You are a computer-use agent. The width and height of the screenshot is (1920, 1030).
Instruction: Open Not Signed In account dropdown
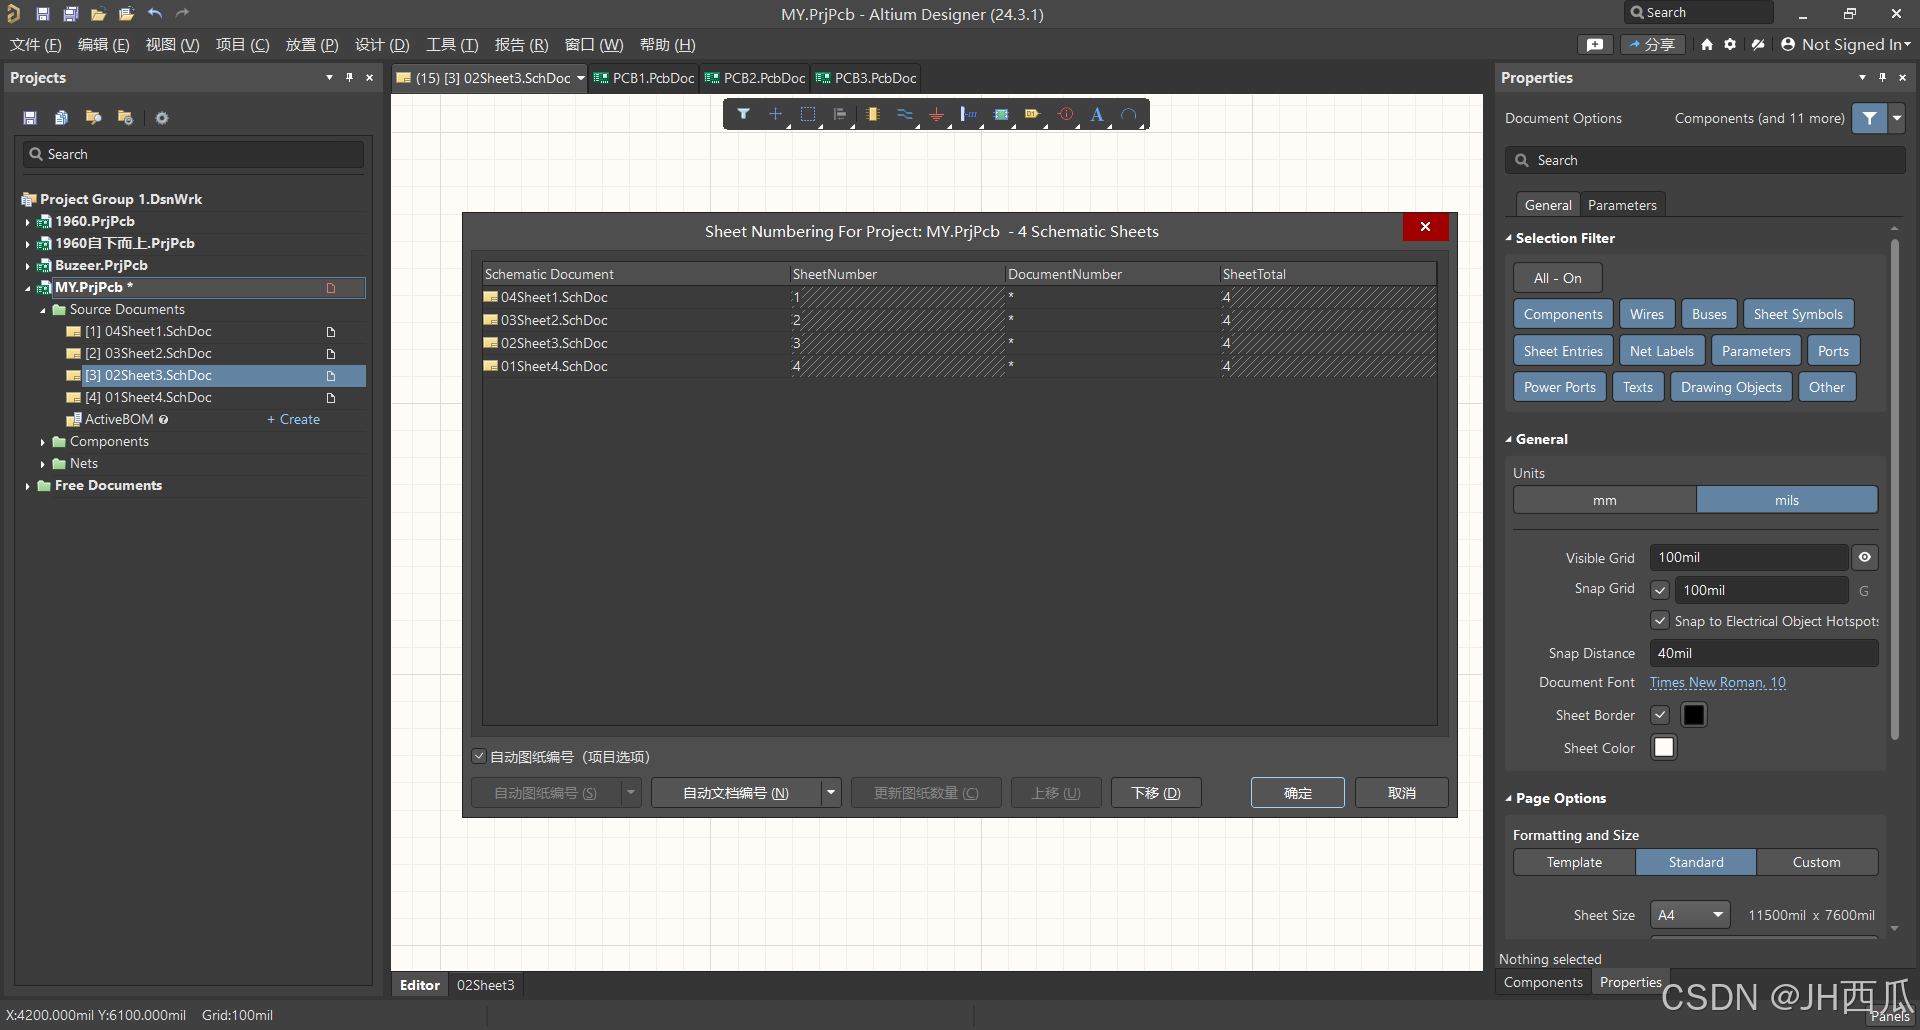[x=1846, y=45]
